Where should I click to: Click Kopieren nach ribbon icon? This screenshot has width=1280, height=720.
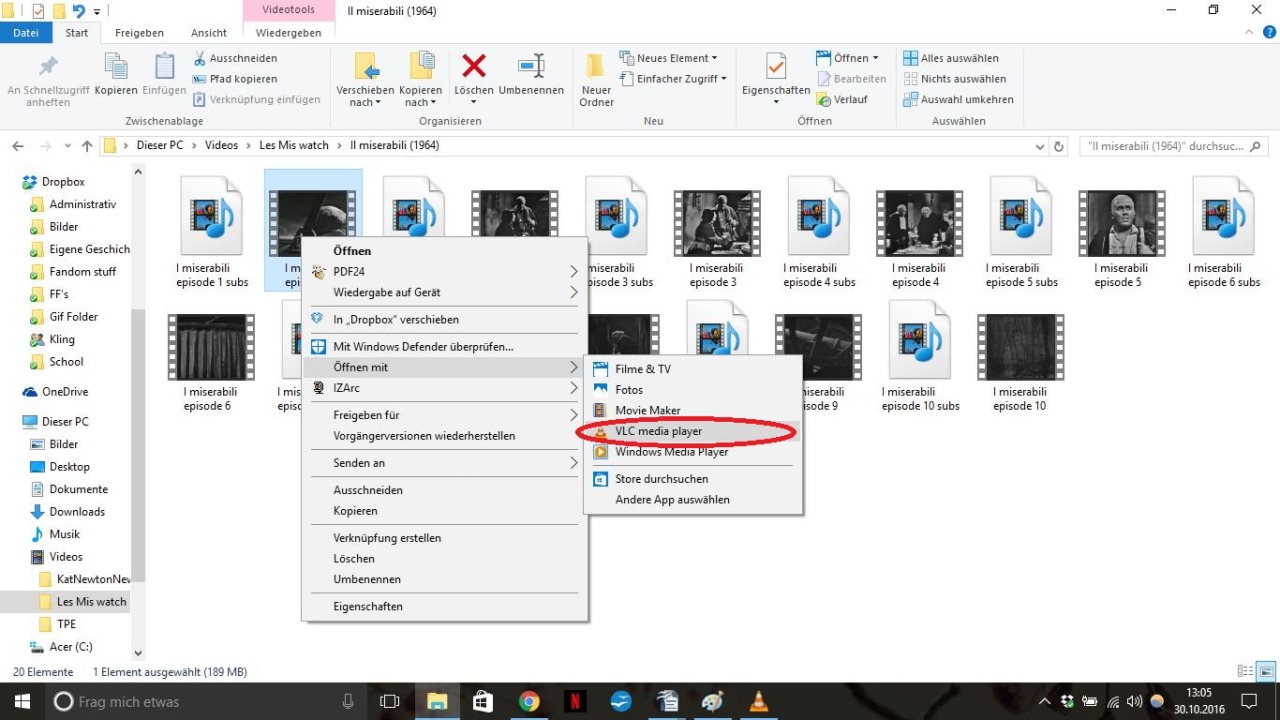[421, 67]
